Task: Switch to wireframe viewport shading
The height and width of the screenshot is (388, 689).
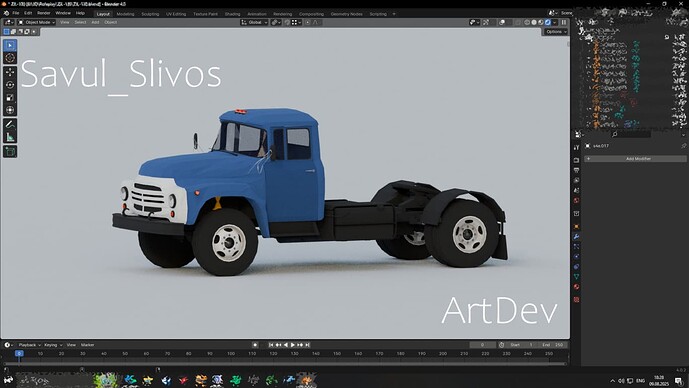Action: click(527, 22)
